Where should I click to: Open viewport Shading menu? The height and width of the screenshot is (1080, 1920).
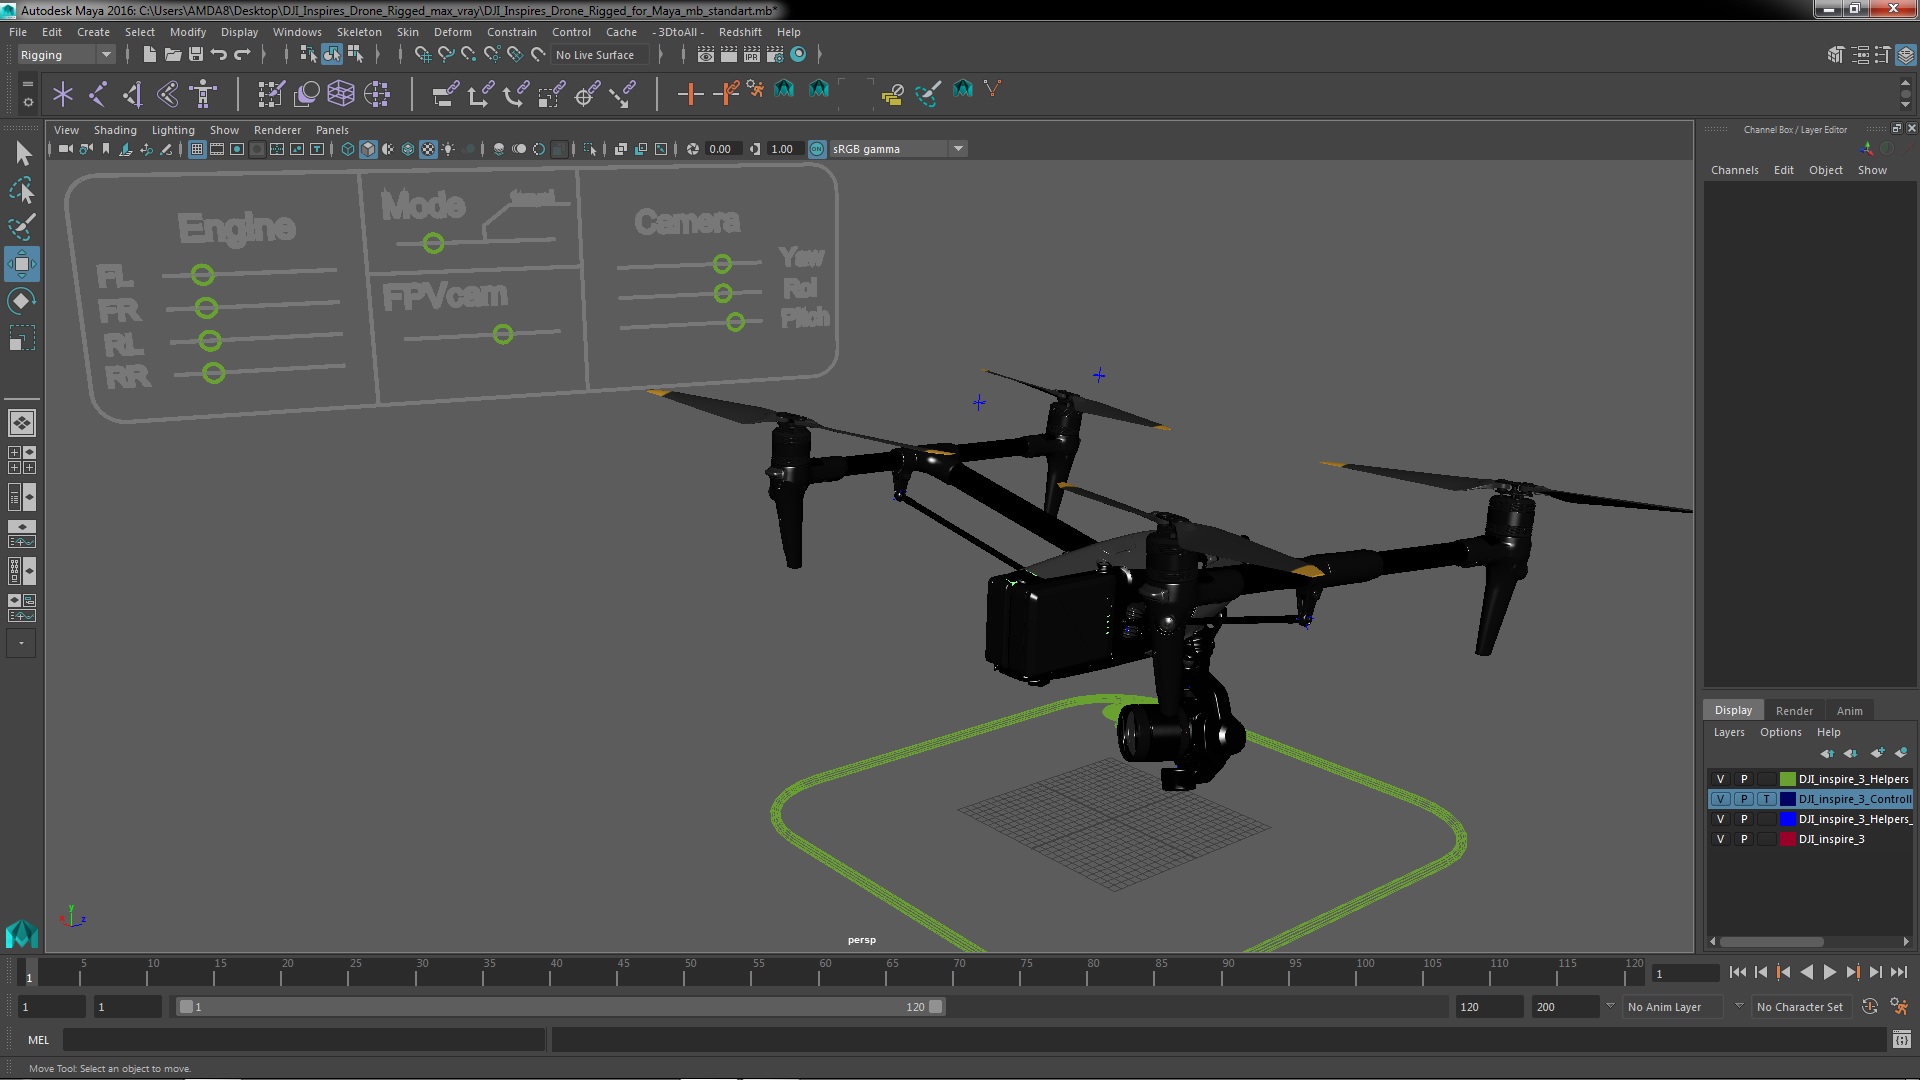point(115,130)
